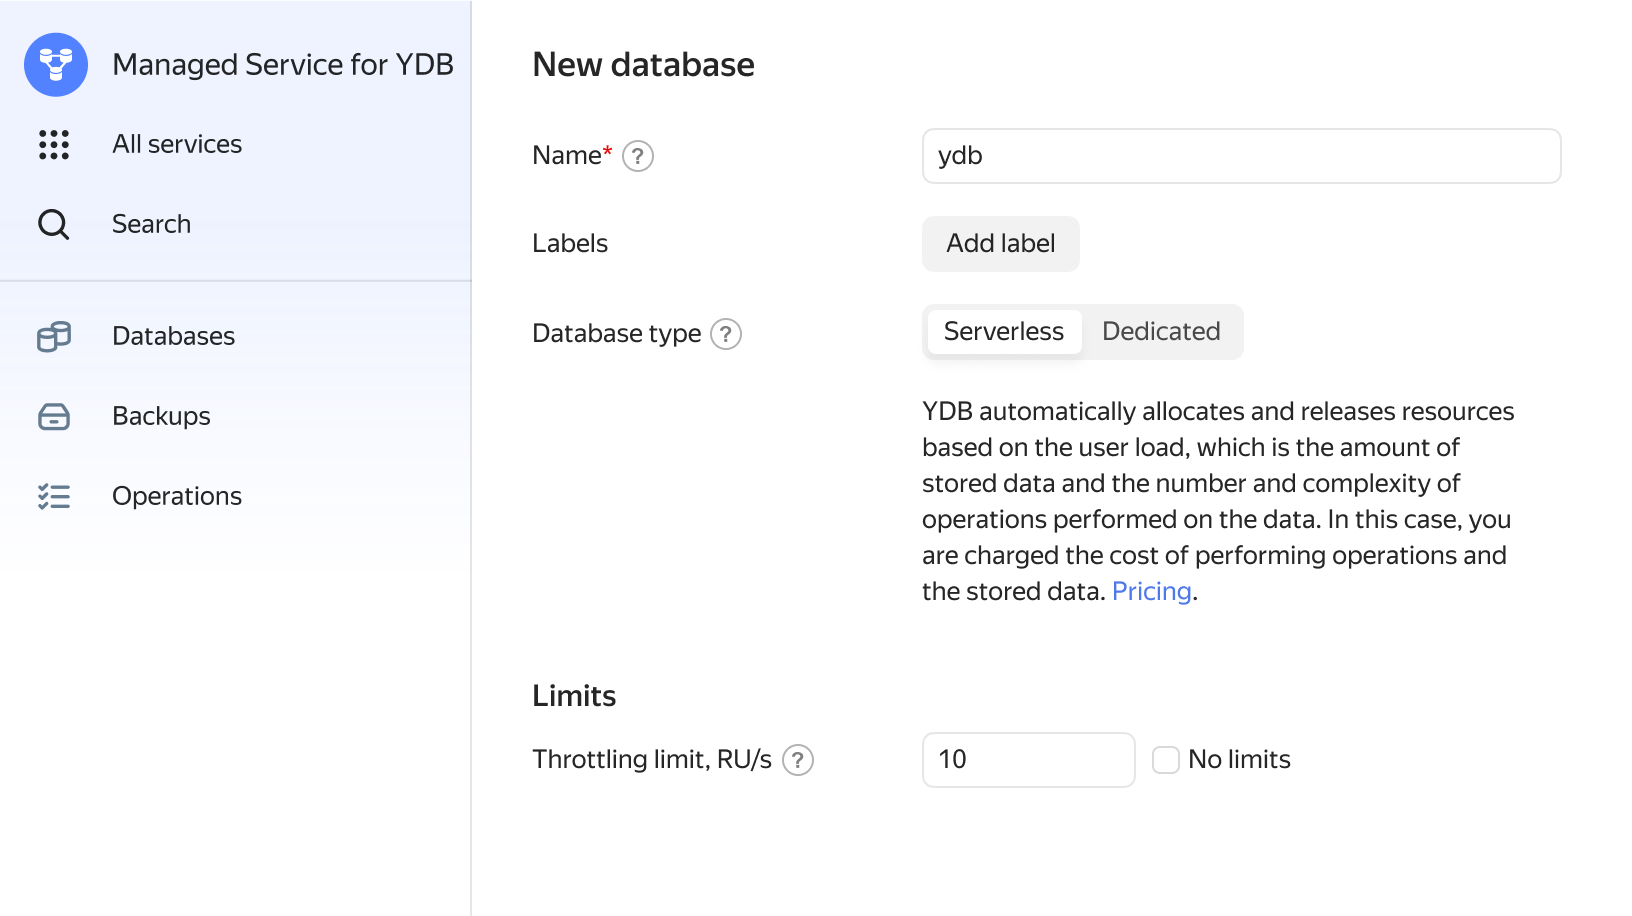The width and height of the screenshot is (1632, 916).
Task: Focus the Throttling limit value field
Action: point(1029,760)
